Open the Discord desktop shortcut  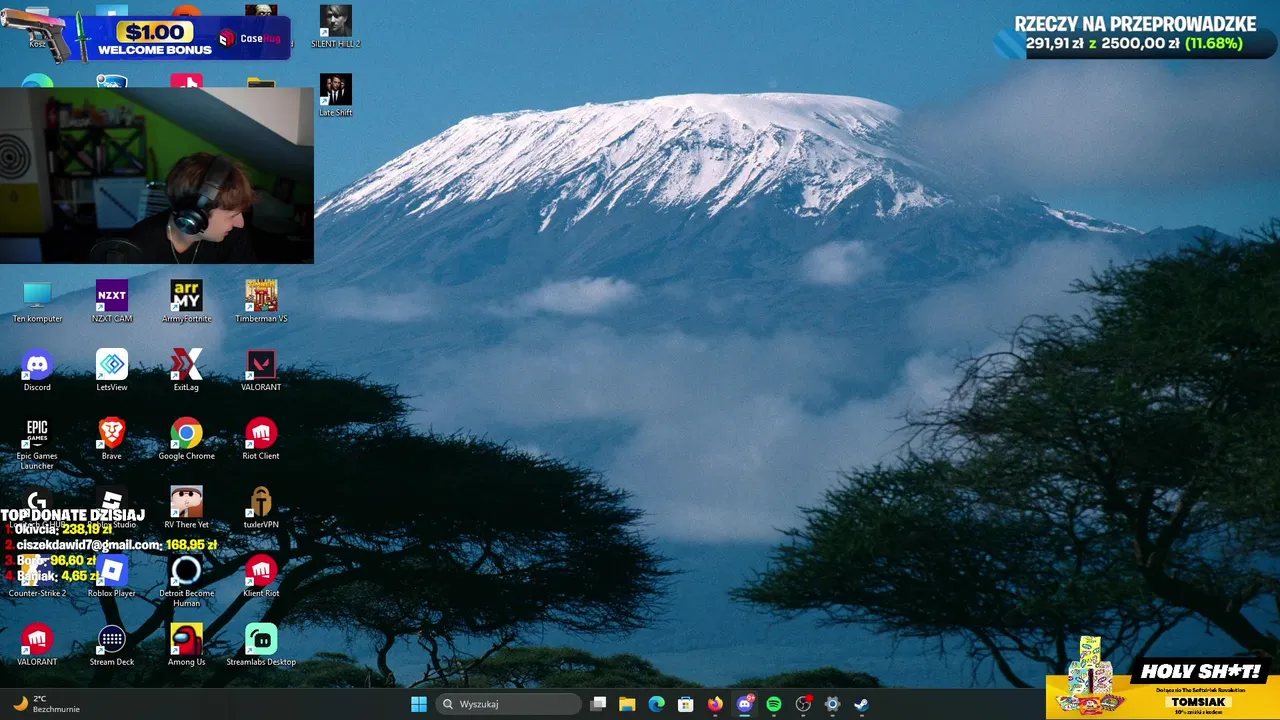[37, 370]
